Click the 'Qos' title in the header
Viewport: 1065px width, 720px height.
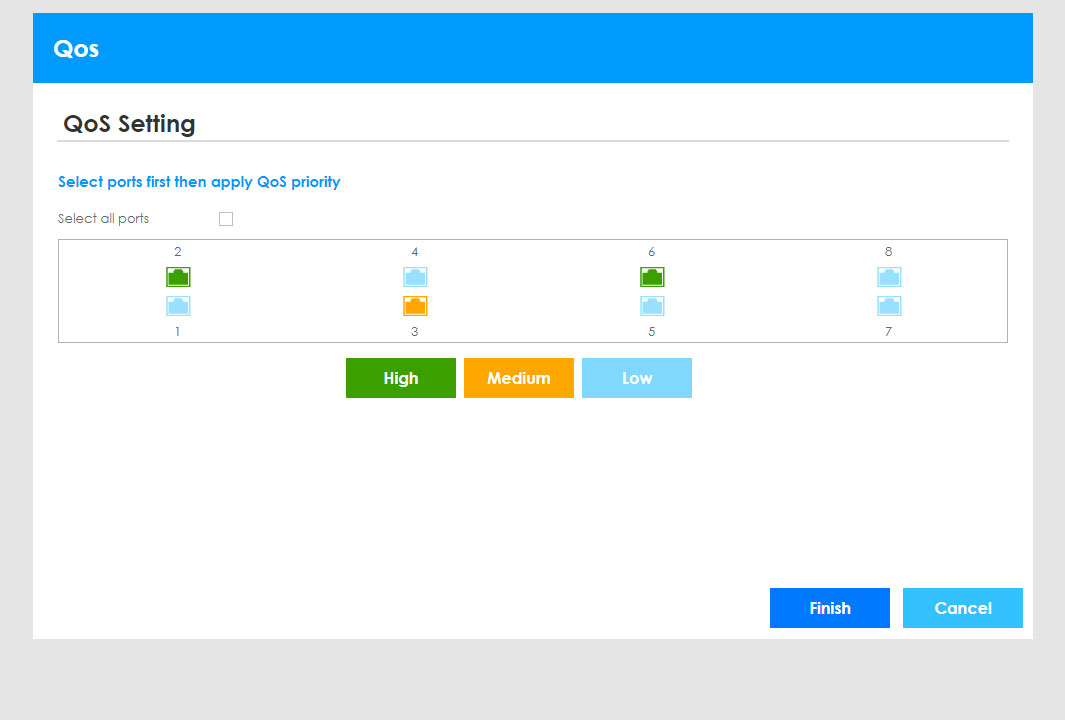(x=76, y=49)
